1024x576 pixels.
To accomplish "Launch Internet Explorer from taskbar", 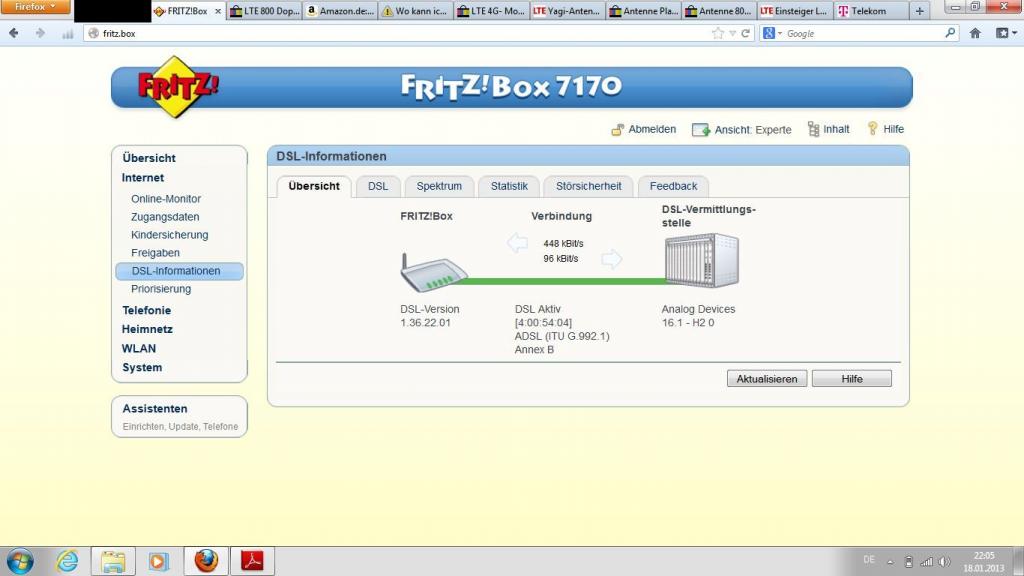I will point(67,561).
